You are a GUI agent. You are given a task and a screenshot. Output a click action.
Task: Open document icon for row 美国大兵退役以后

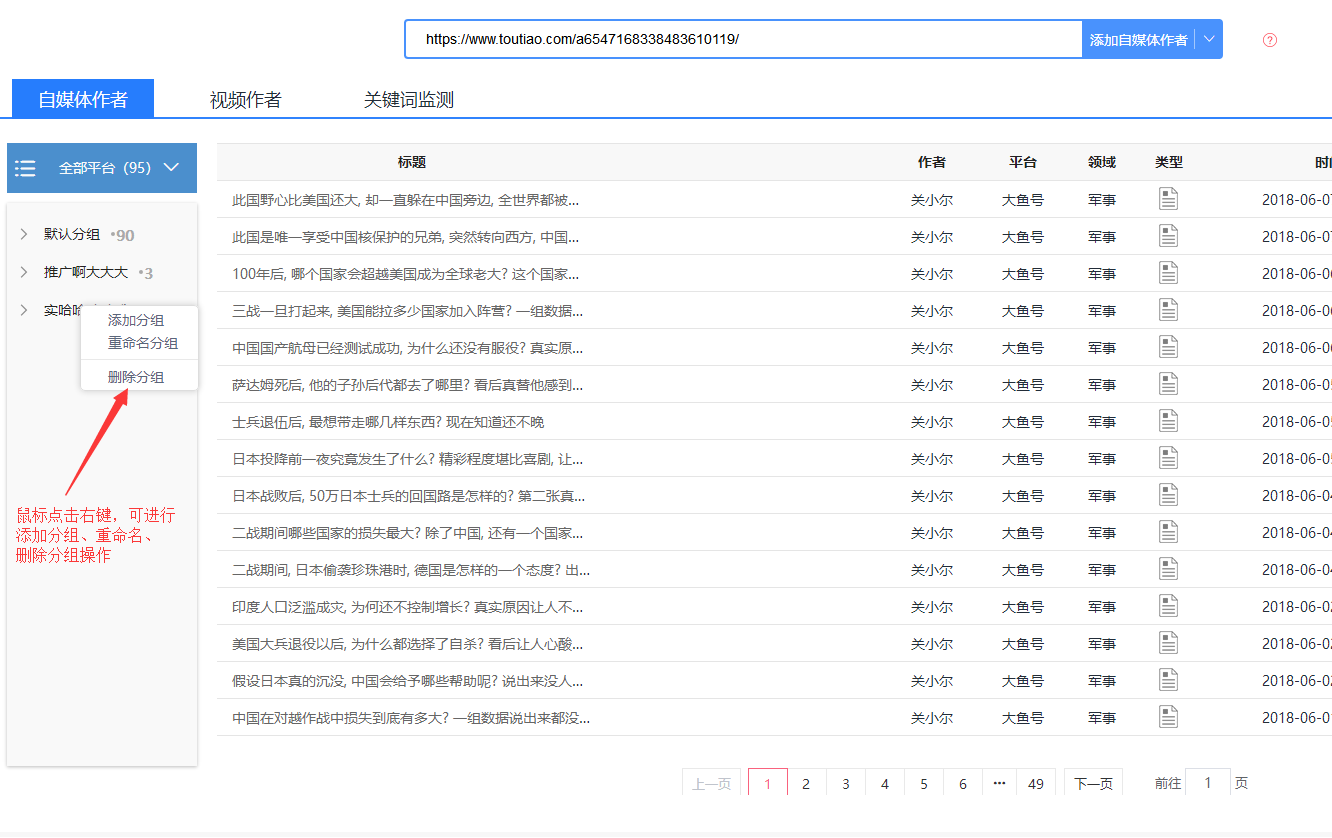coord(1168,643)
